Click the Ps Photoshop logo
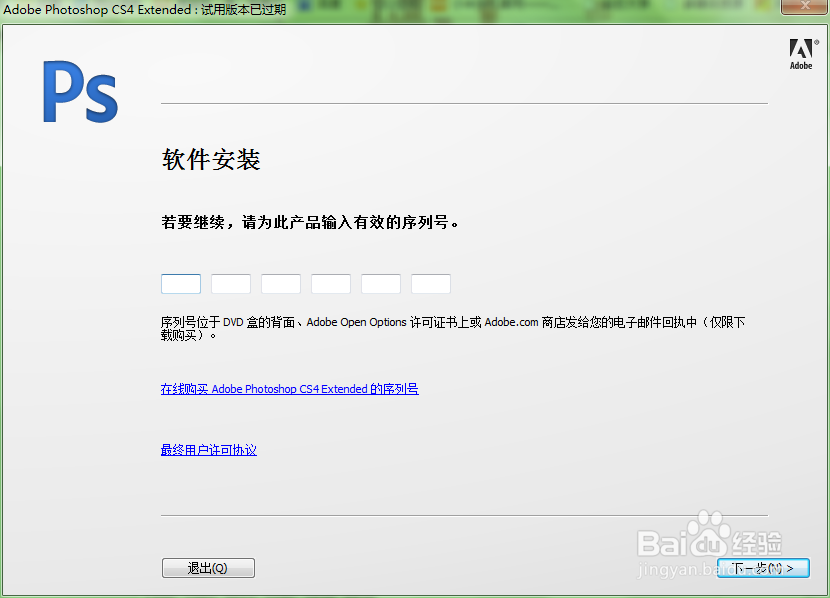Viewport: 830px width, 598px height. click(x=80, y=92)
